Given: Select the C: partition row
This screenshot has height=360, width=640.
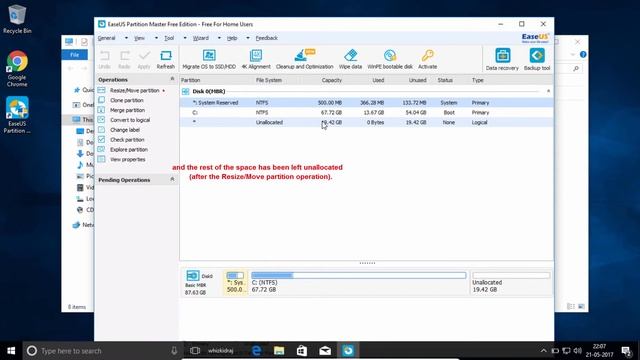Looking at the screenshot, I should [367, 112].
